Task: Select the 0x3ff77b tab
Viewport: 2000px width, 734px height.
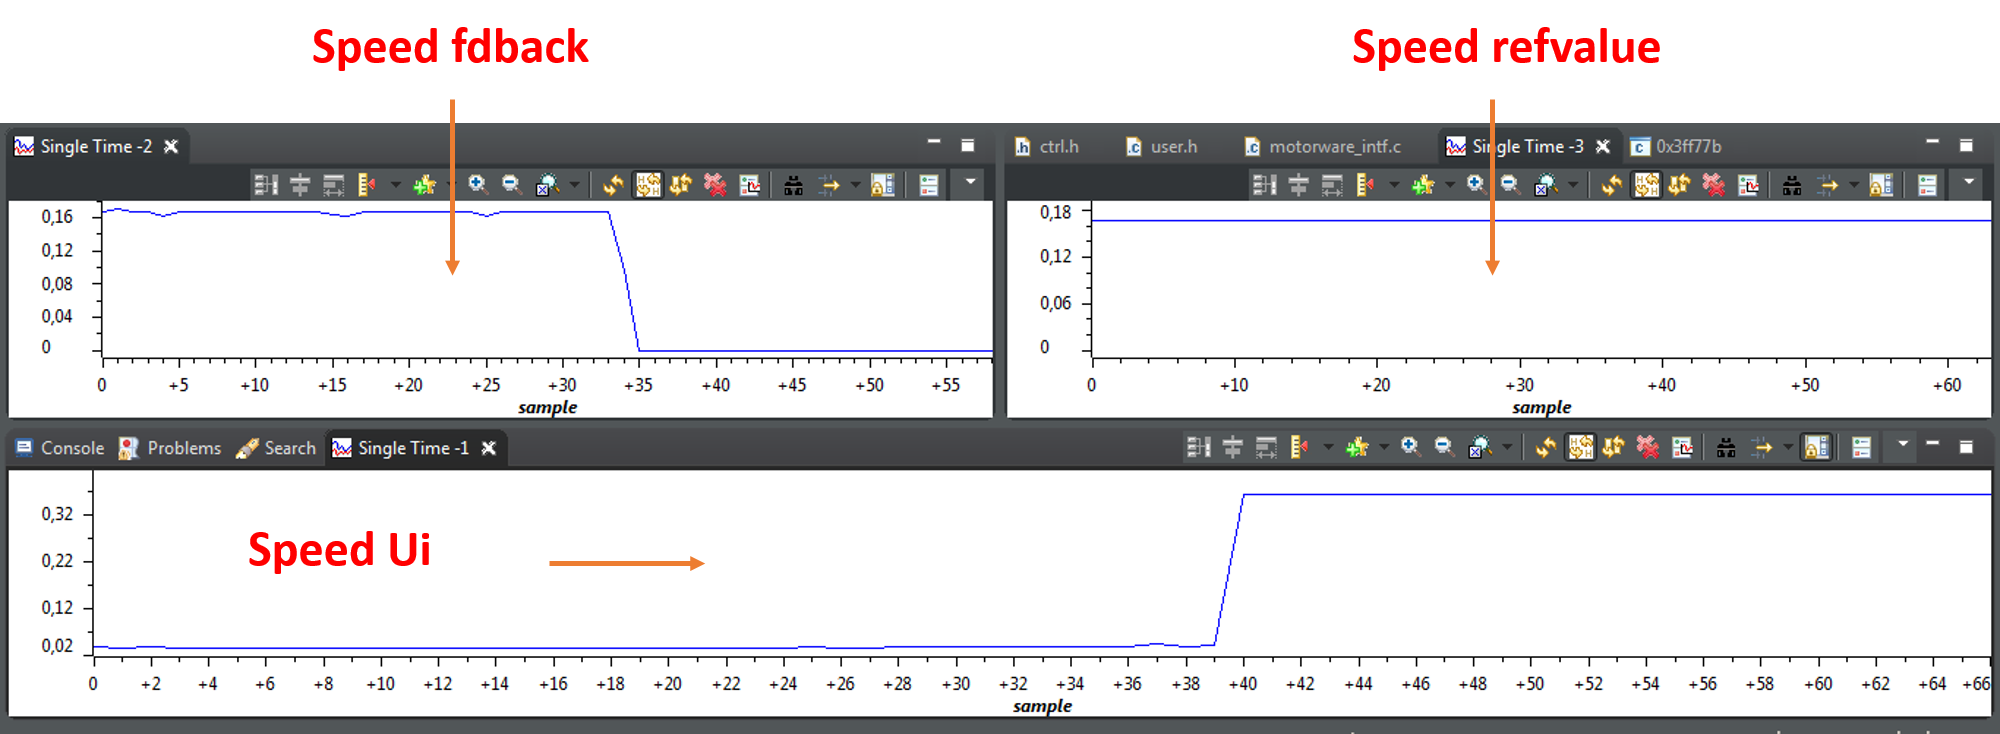Action: tap(1676, 147)
